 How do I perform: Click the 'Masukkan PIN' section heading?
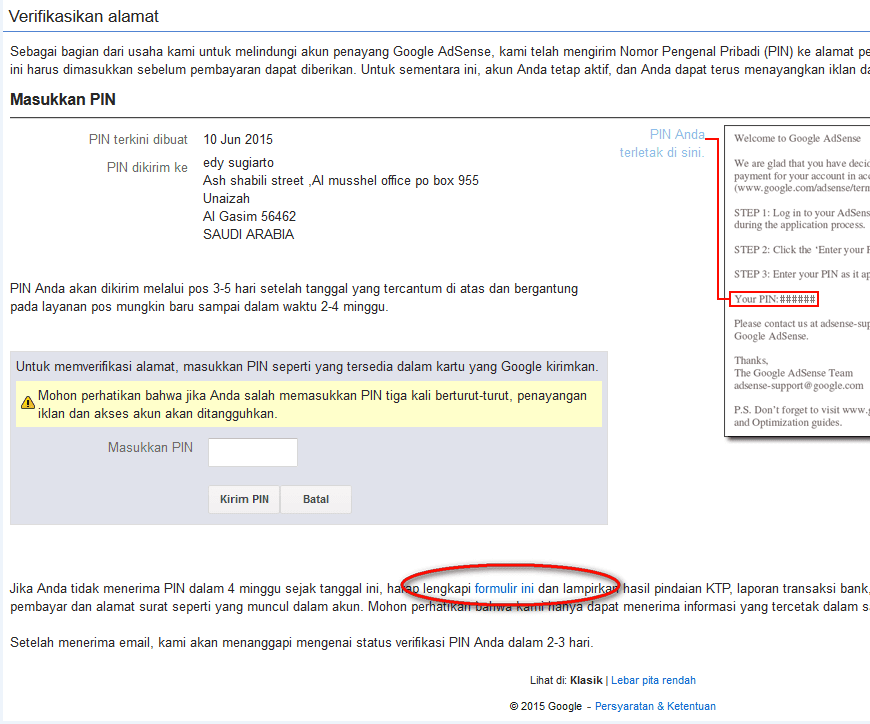(x=63, y=99)
